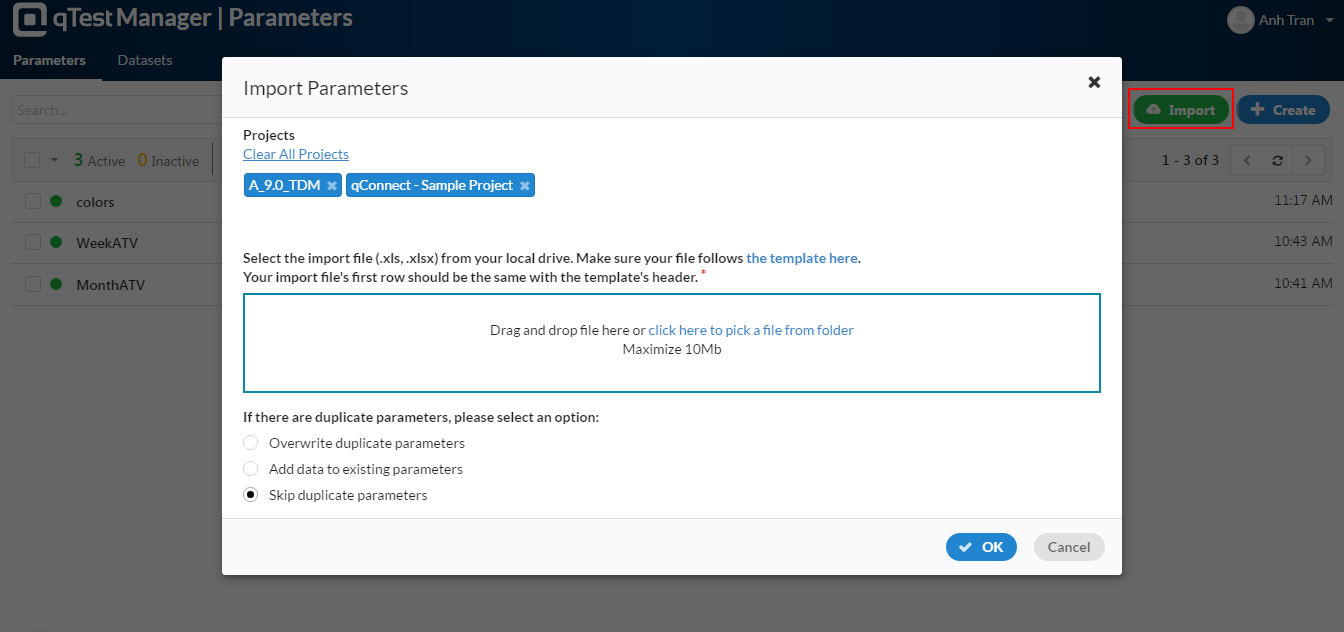Viewport: 1344px width, 632px height.
Task: Click the Import button behind dialog
Action: (1181, 110)
